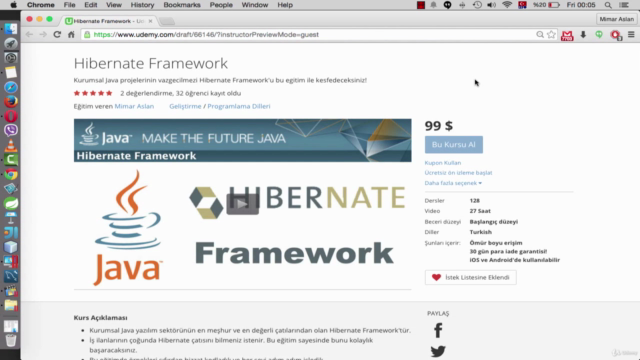Open the History menu
Image resolution: width=640 pixels, height=360 pixels.
click(x=142, y=5)
